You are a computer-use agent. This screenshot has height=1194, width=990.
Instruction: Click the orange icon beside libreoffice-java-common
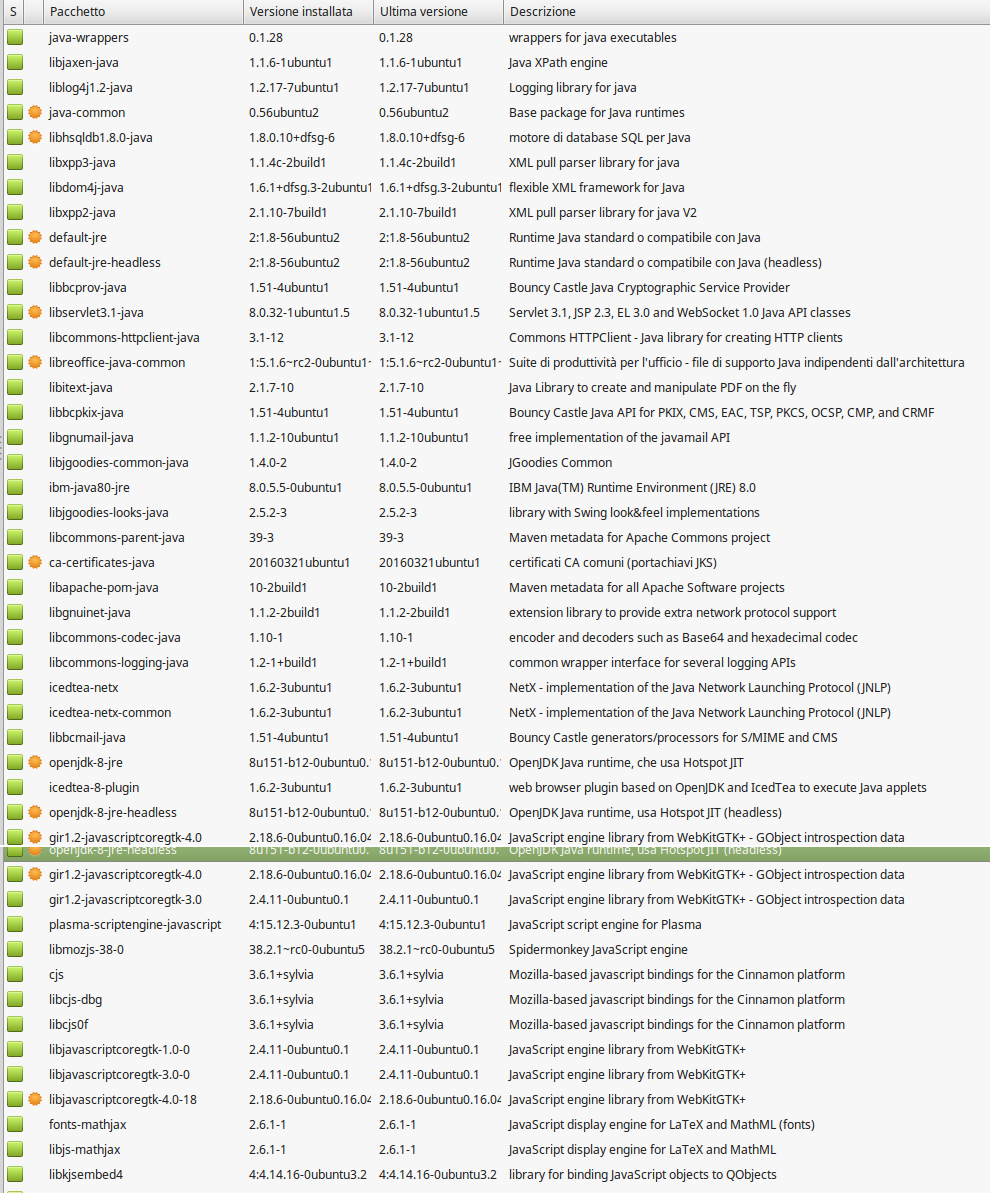pyautogui.click(x=35, y=362)
